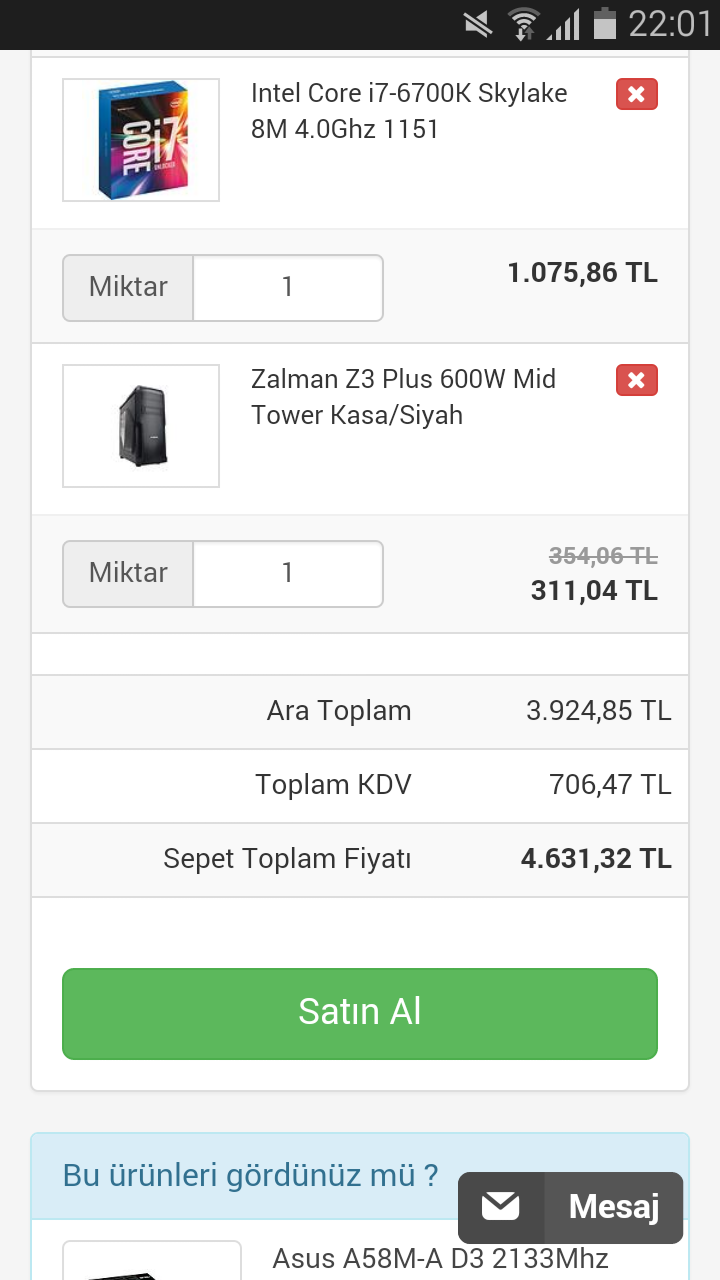
Task: Tap the clock showing 22:01
Action: tap(668, 24)
